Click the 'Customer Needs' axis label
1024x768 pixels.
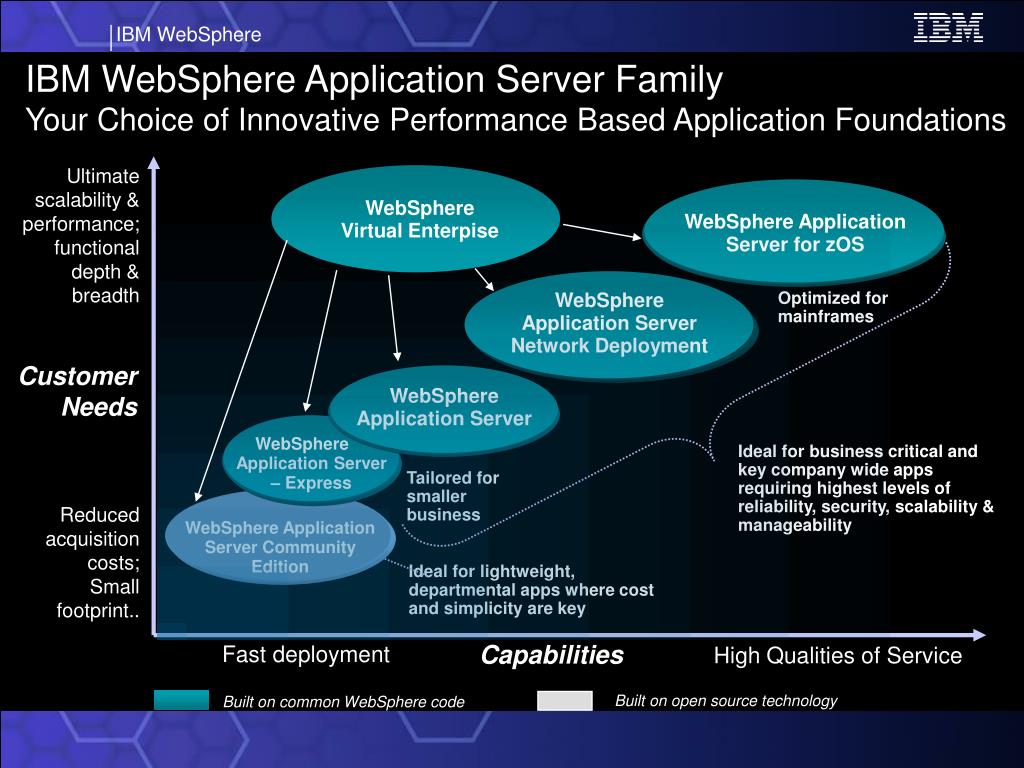click(x=79, y=391)
